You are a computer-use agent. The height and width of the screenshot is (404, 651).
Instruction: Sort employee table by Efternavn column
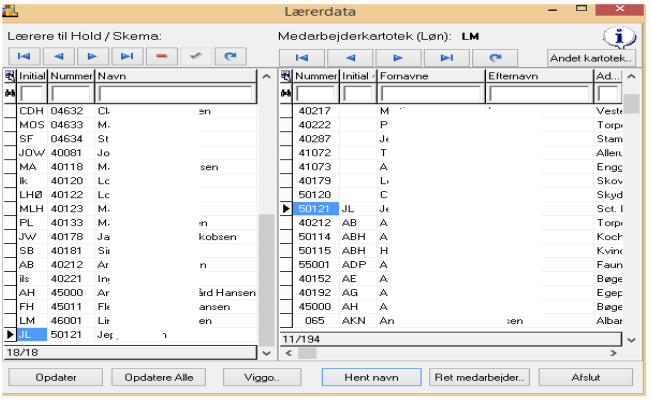[540, 76]
